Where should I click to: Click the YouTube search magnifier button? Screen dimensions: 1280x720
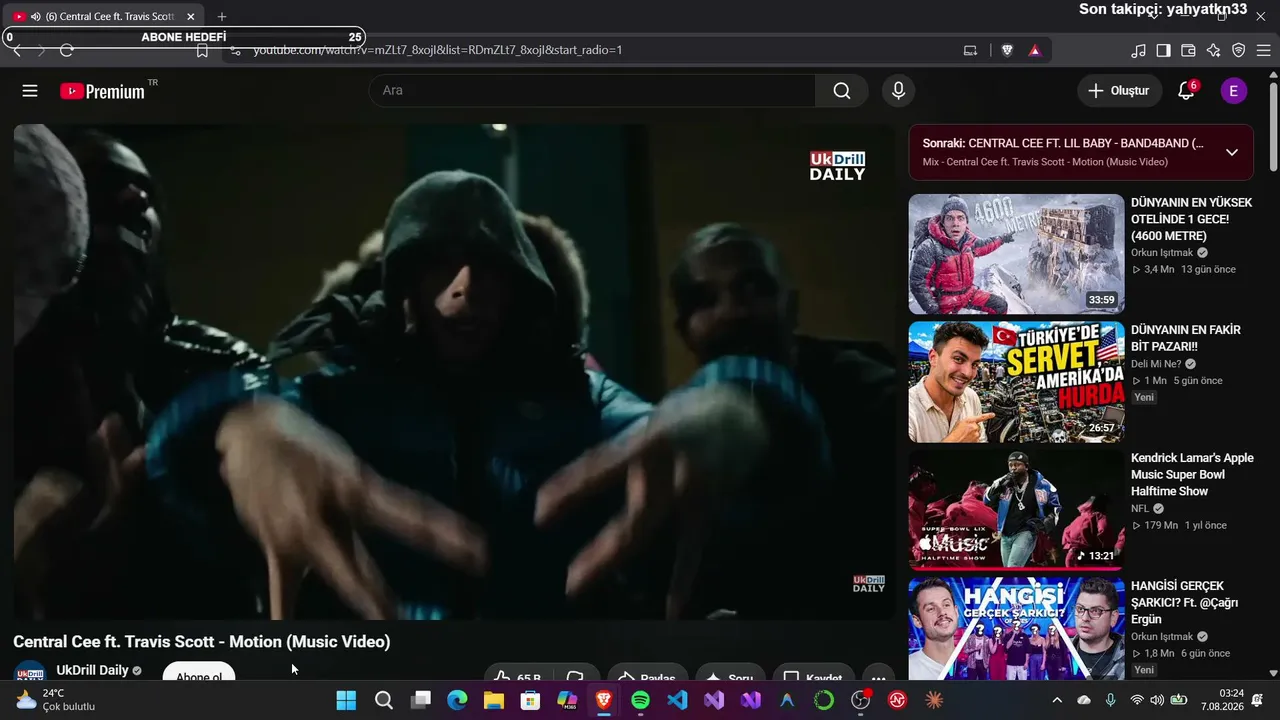(x=842, y=91)
